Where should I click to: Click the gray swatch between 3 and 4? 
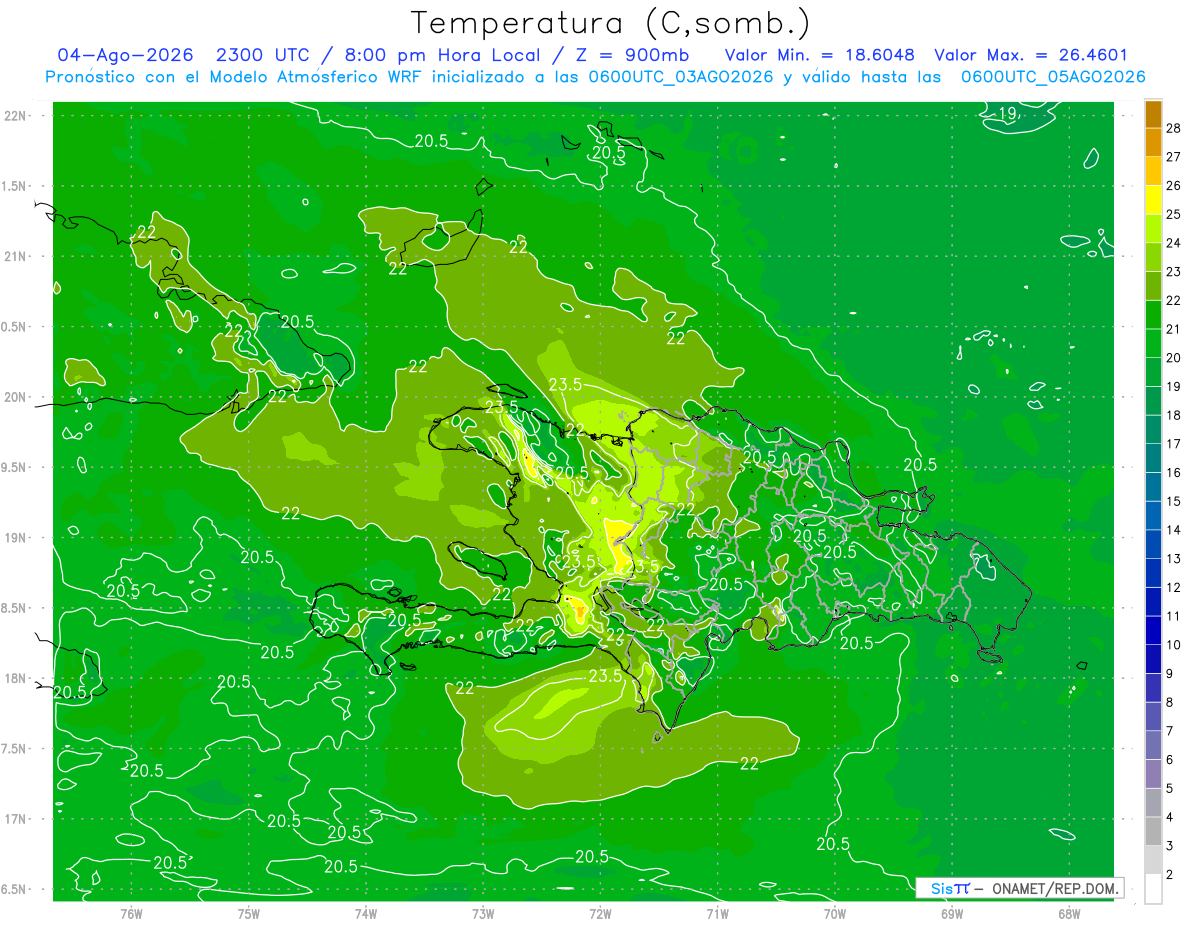tap(1153, 832)
